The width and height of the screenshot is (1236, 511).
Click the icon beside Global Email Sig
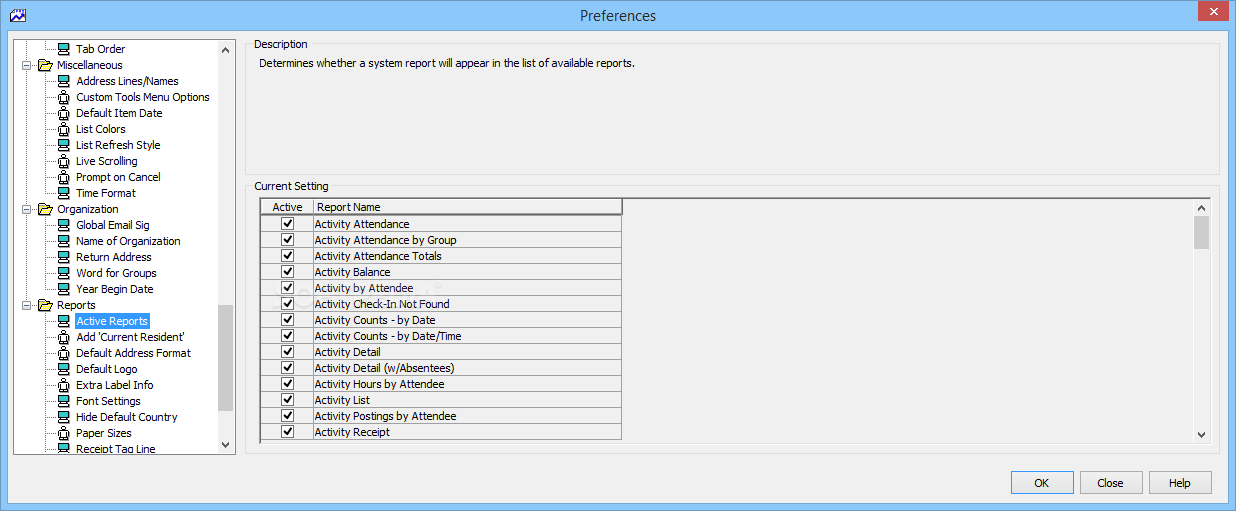pyautogui.click(x=64, y=225)
